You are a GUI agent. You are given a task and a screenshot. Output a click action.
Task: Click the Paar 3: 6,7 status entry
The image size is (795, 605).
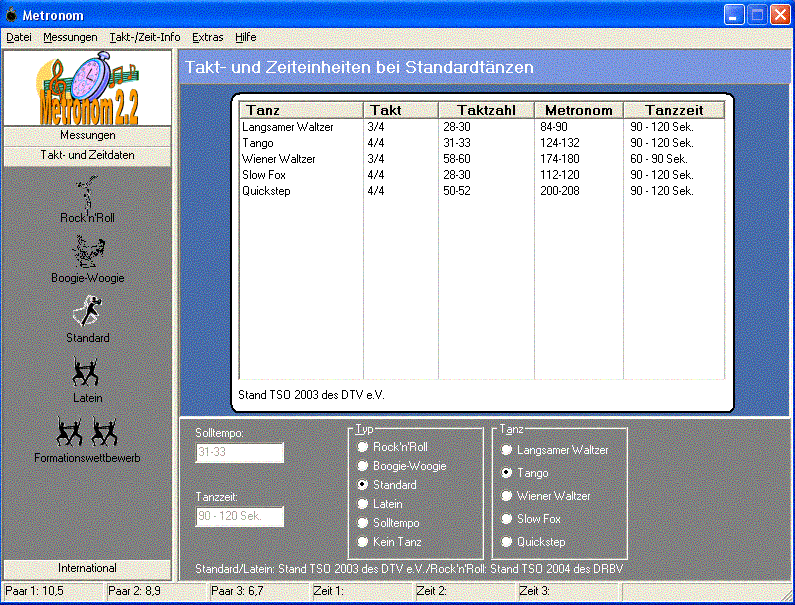point(260,591)
